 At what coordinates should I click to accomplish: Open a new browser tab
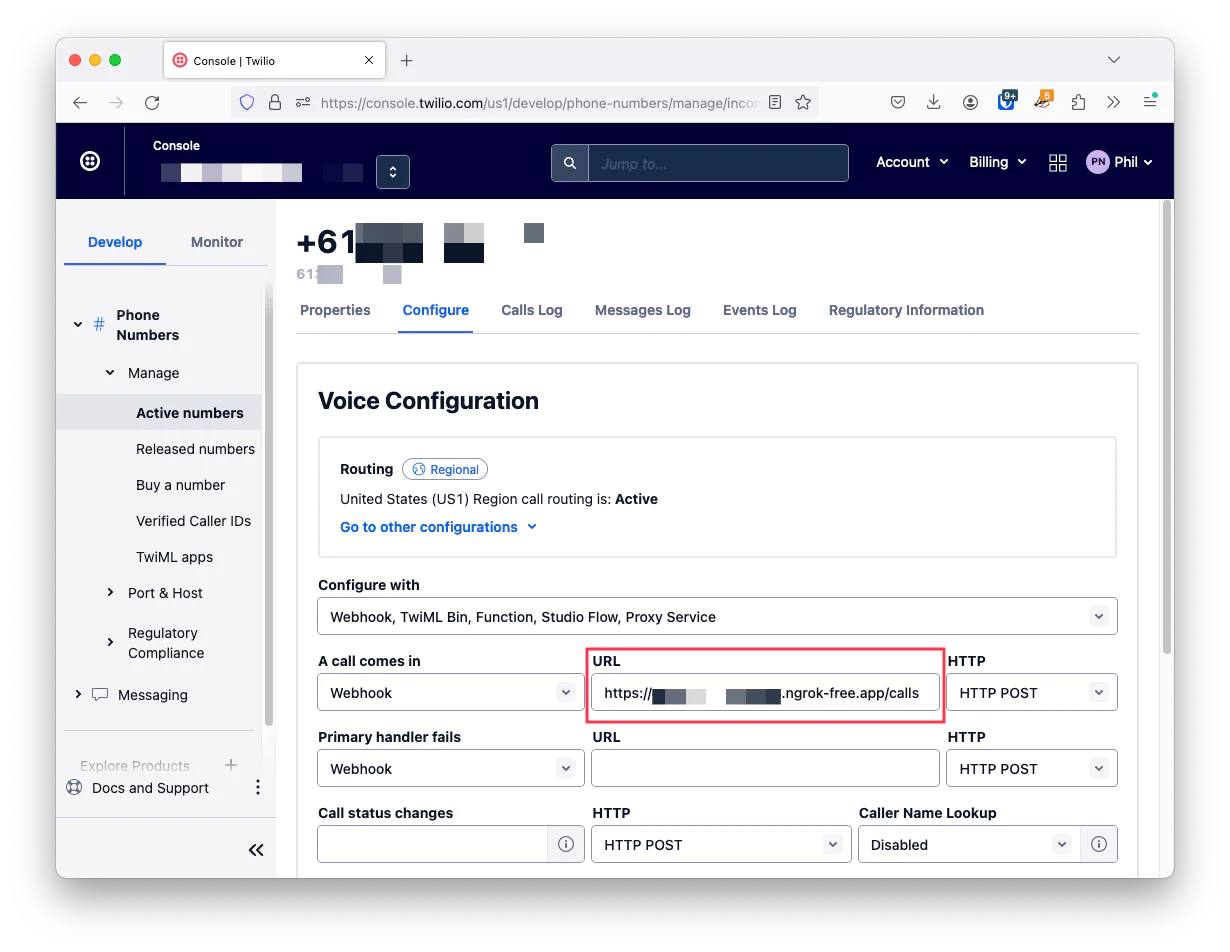(x=406, y=61)
